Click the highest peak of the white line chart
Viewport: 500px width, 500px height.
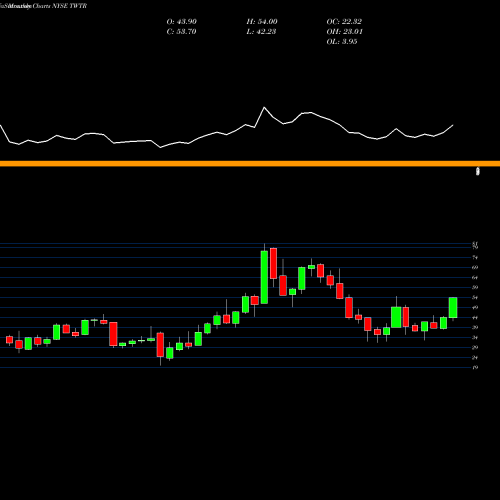point(264,107)
